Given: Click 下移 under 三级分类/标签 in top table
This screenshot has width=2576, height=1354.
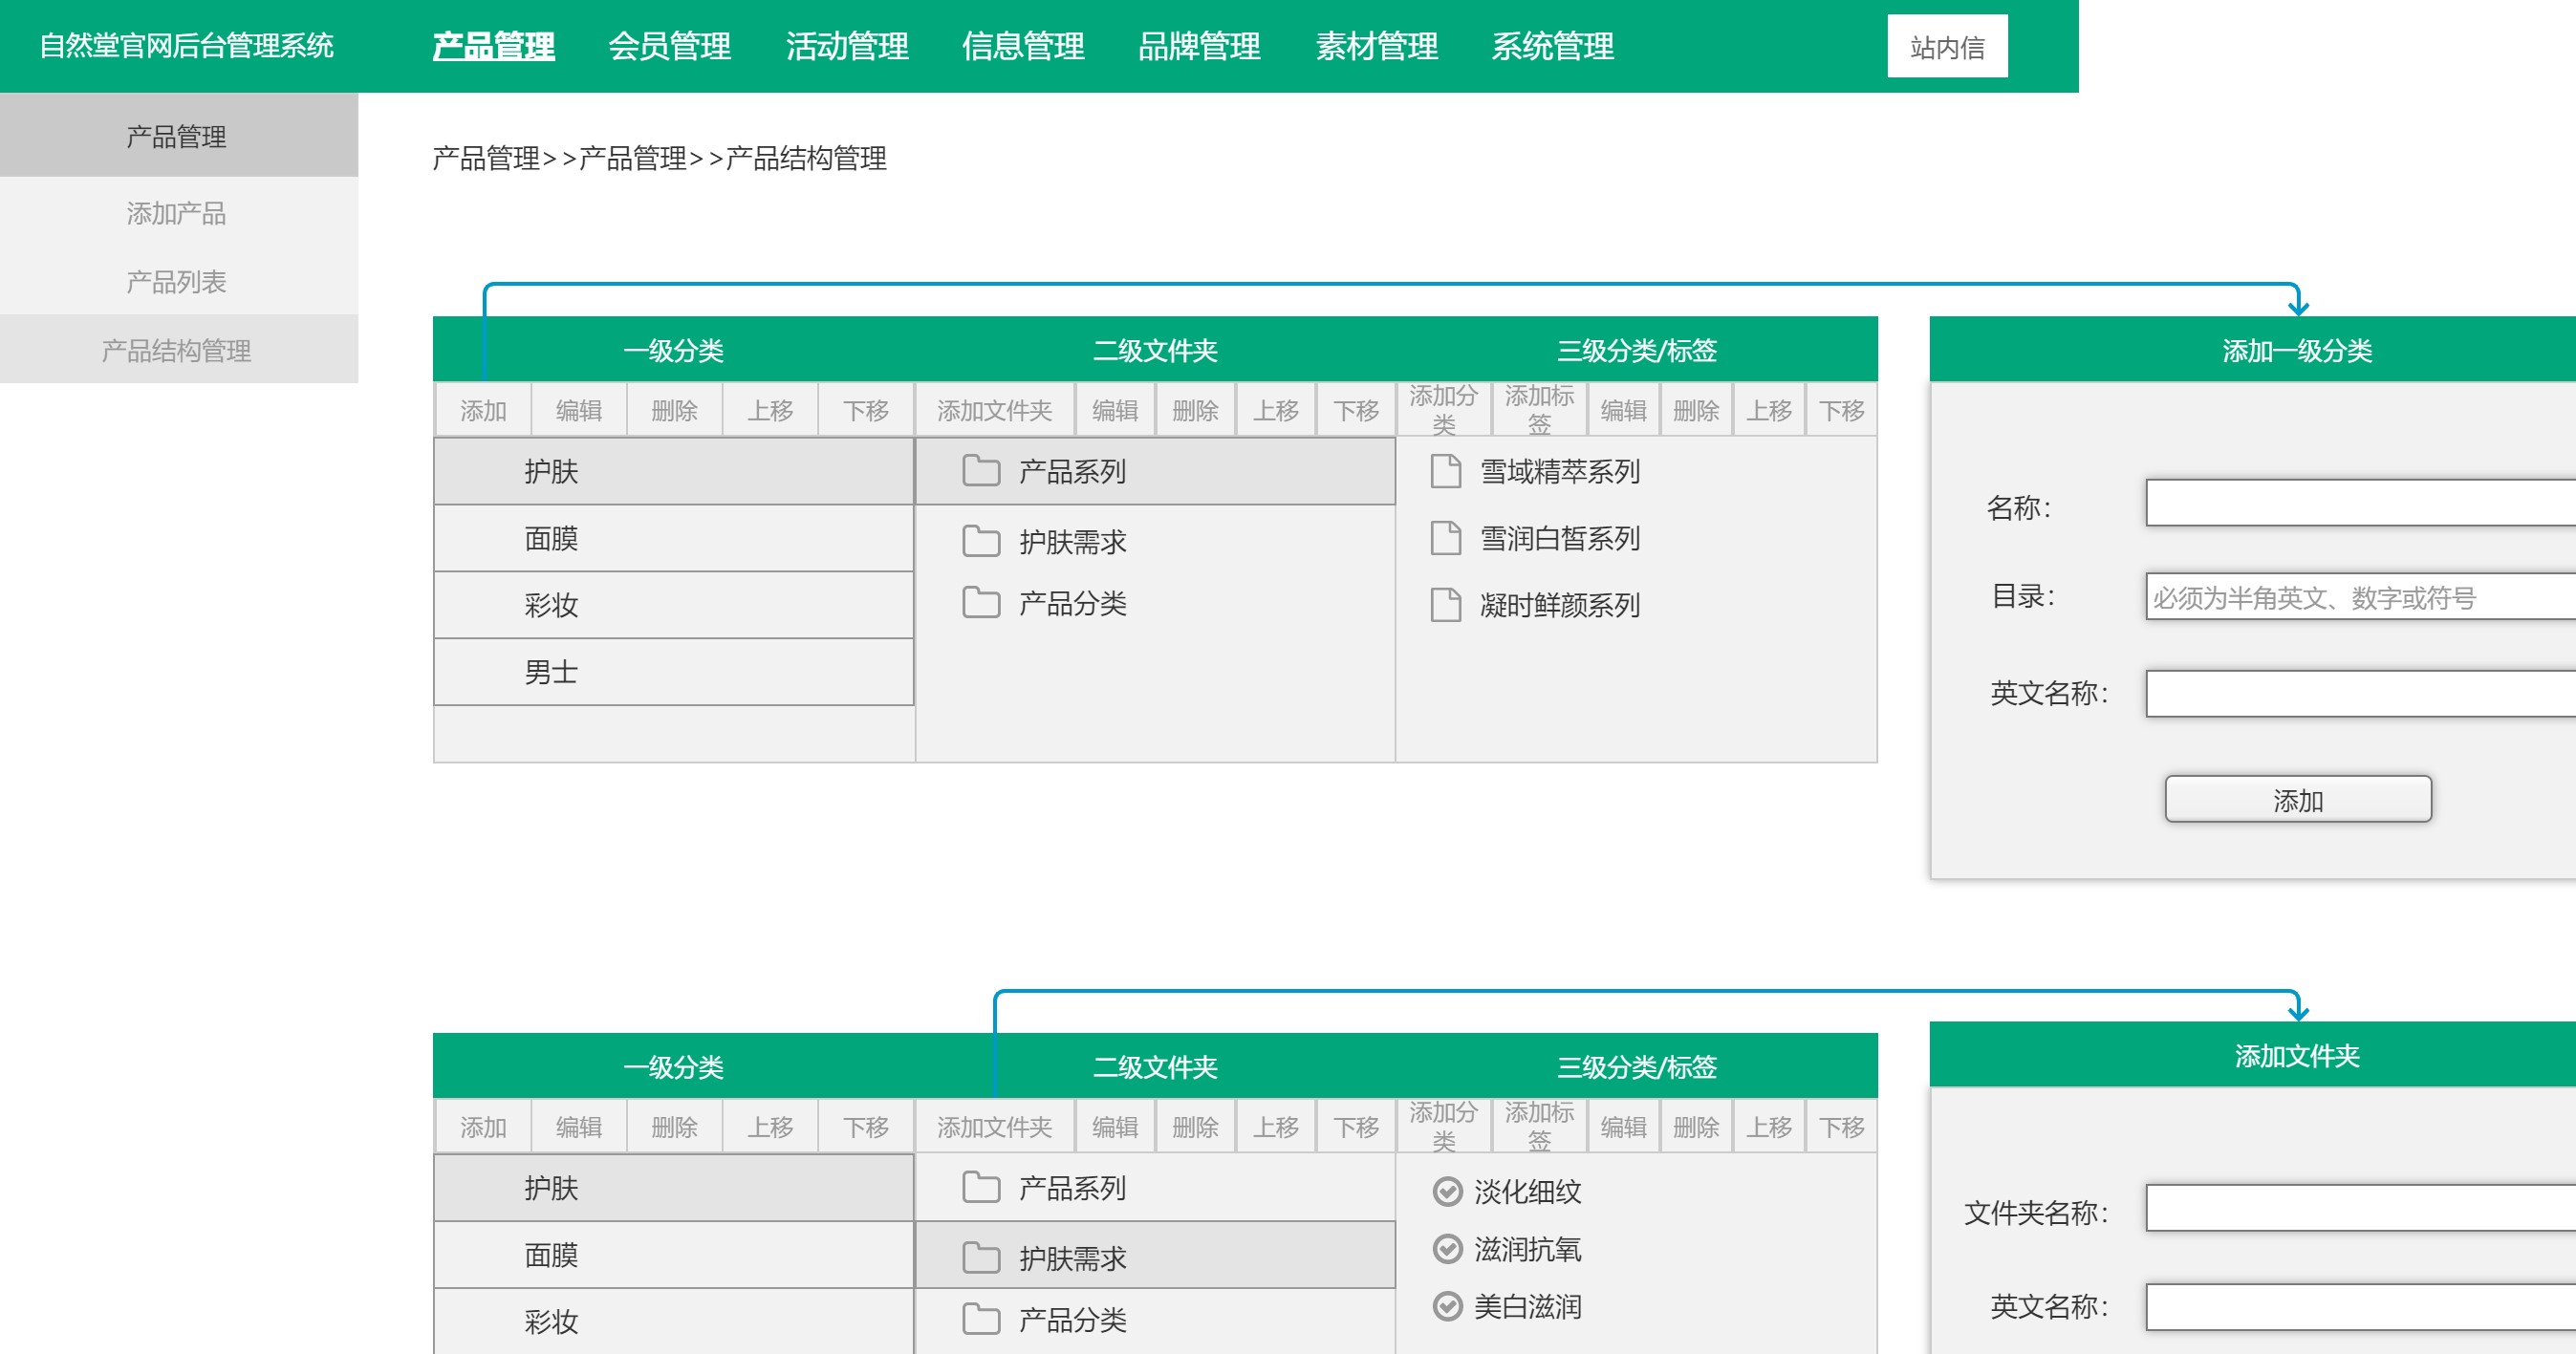Looking at the screenshot, I should coord(1841,410).
